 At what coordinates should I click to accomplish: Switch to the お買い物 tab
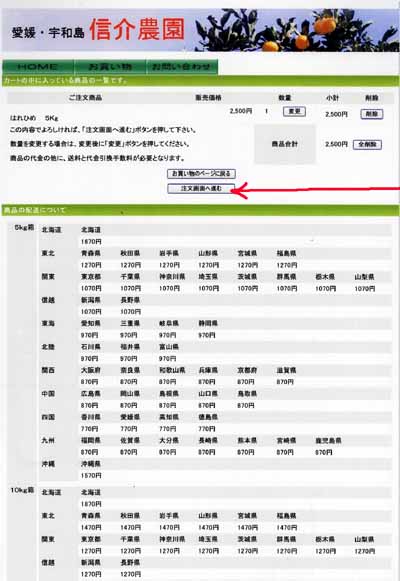(110, 67)
